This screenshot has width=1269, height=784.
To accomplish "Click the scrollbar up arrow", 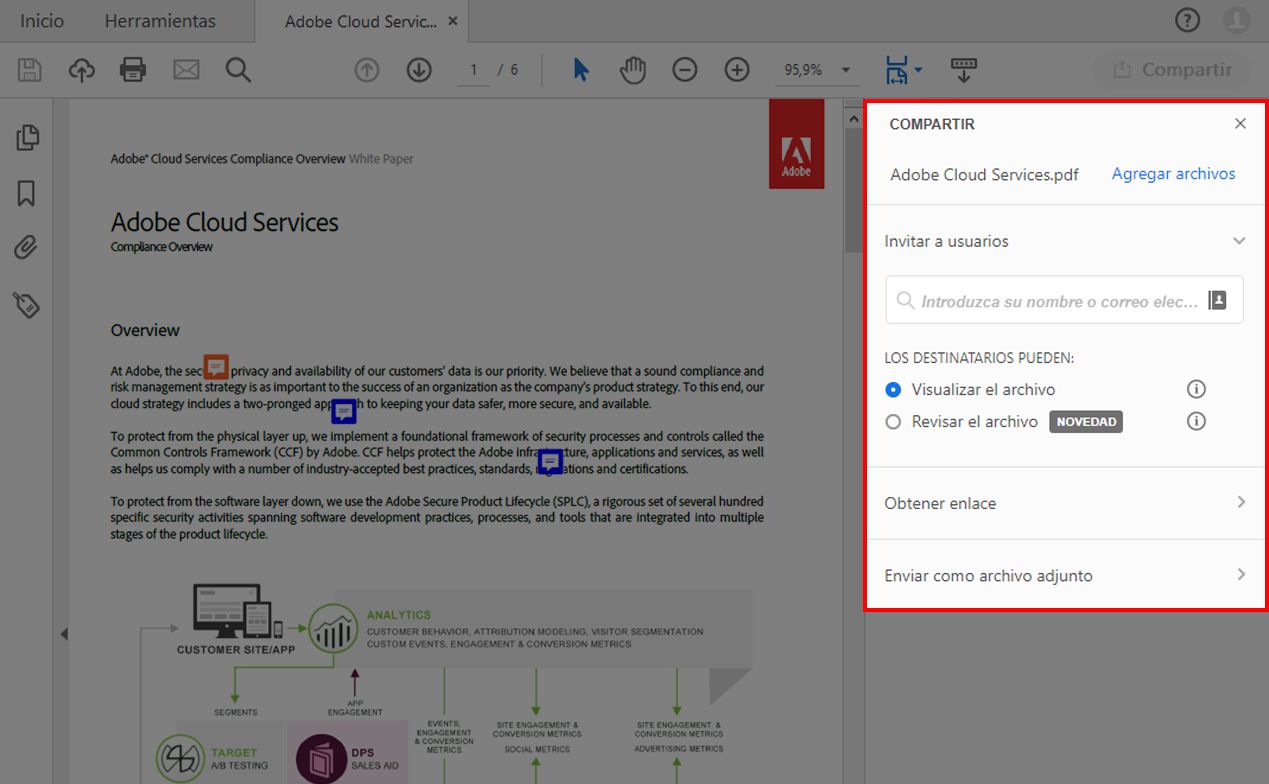I will point(854,120).
